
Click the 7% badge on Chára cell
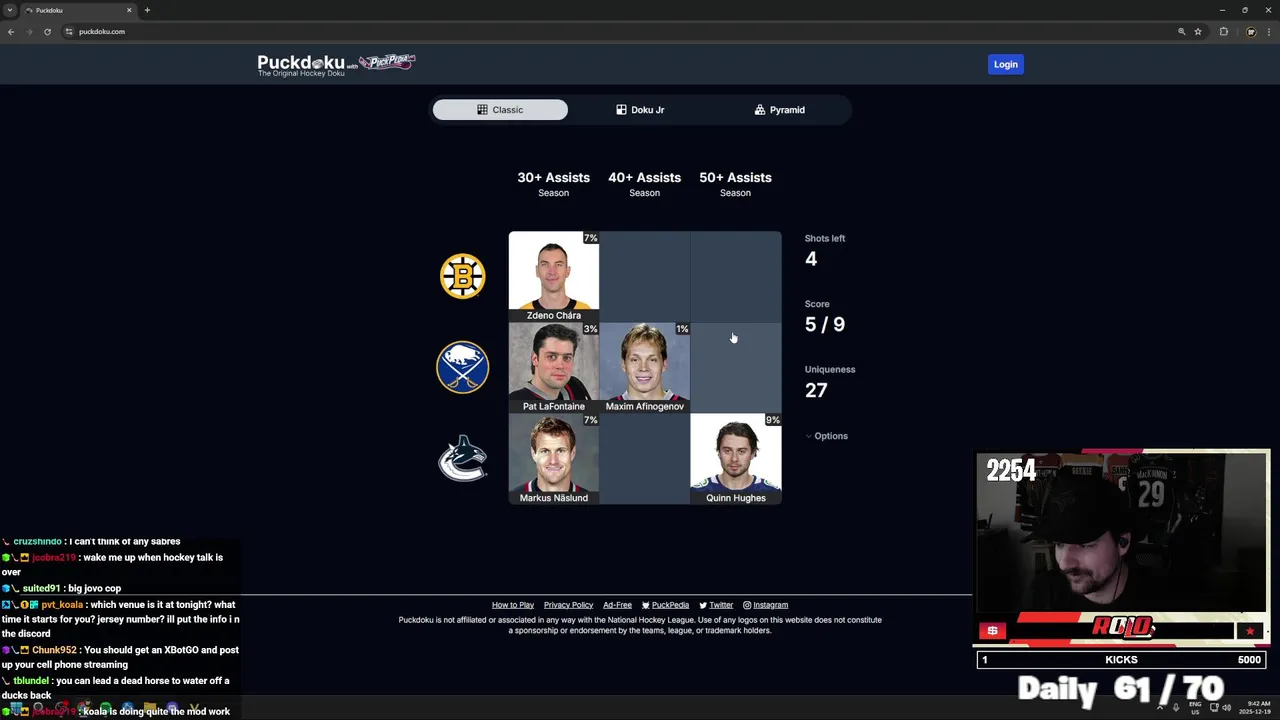pos(590,238)
